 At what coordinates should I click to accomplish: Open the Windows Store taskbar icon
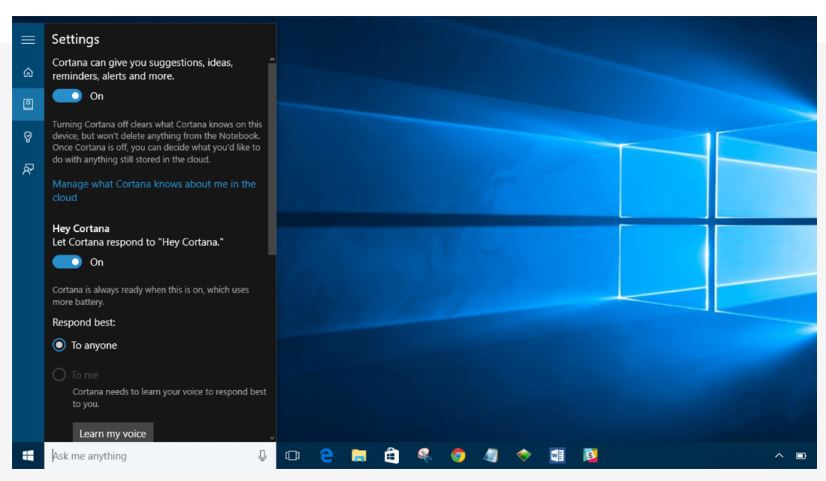coord(392,456)
